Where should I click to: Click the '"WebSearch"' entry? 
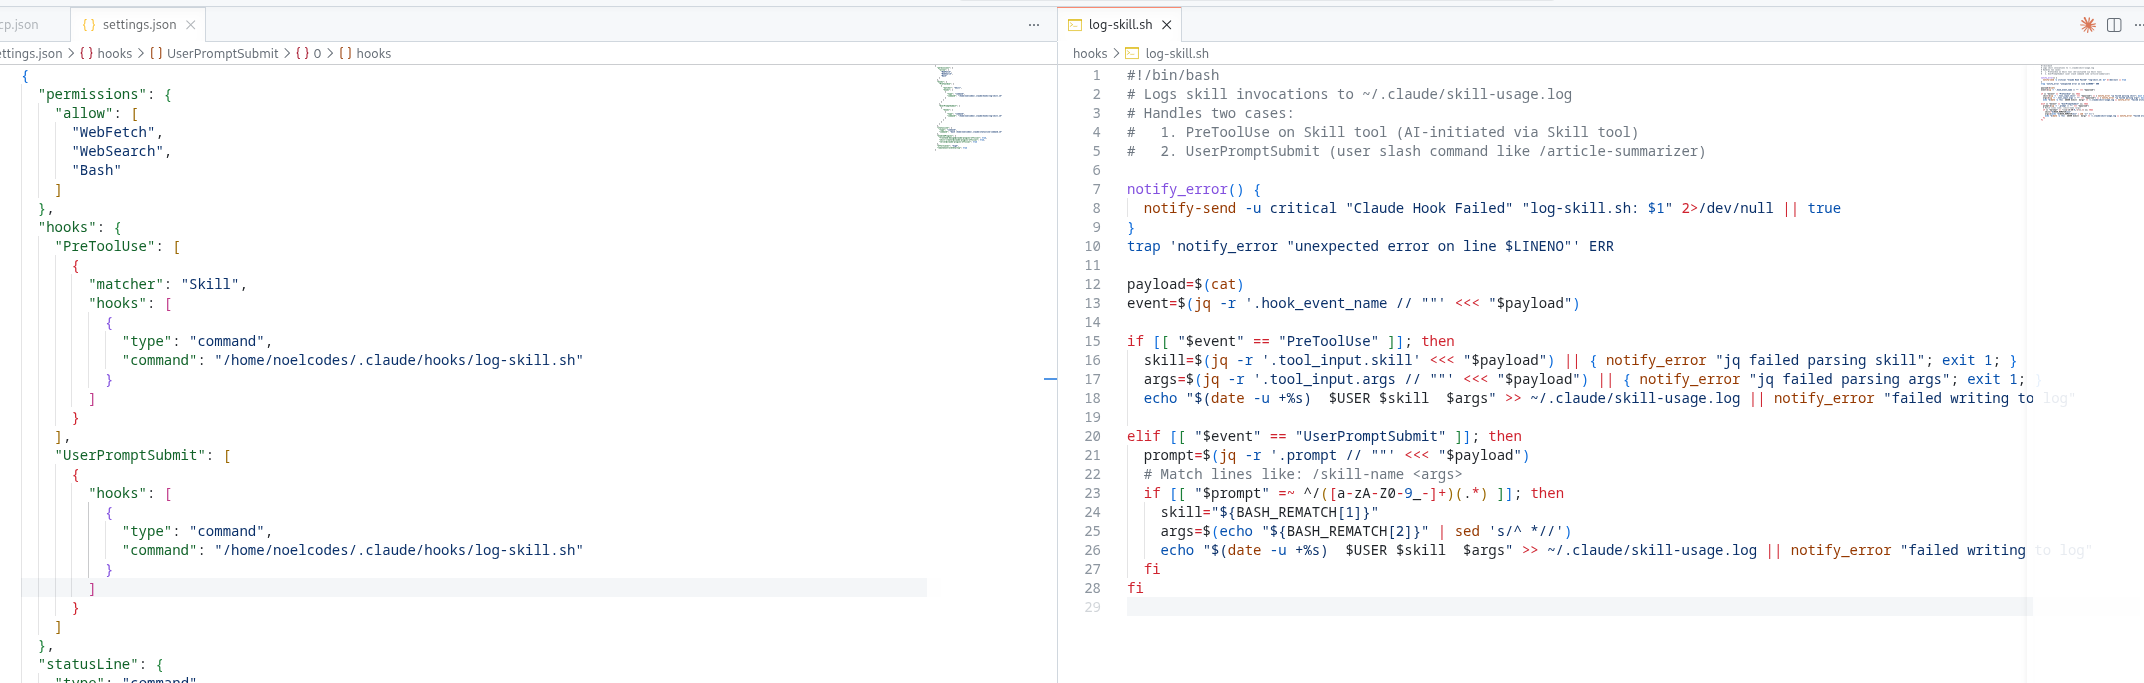pos(121,151)
